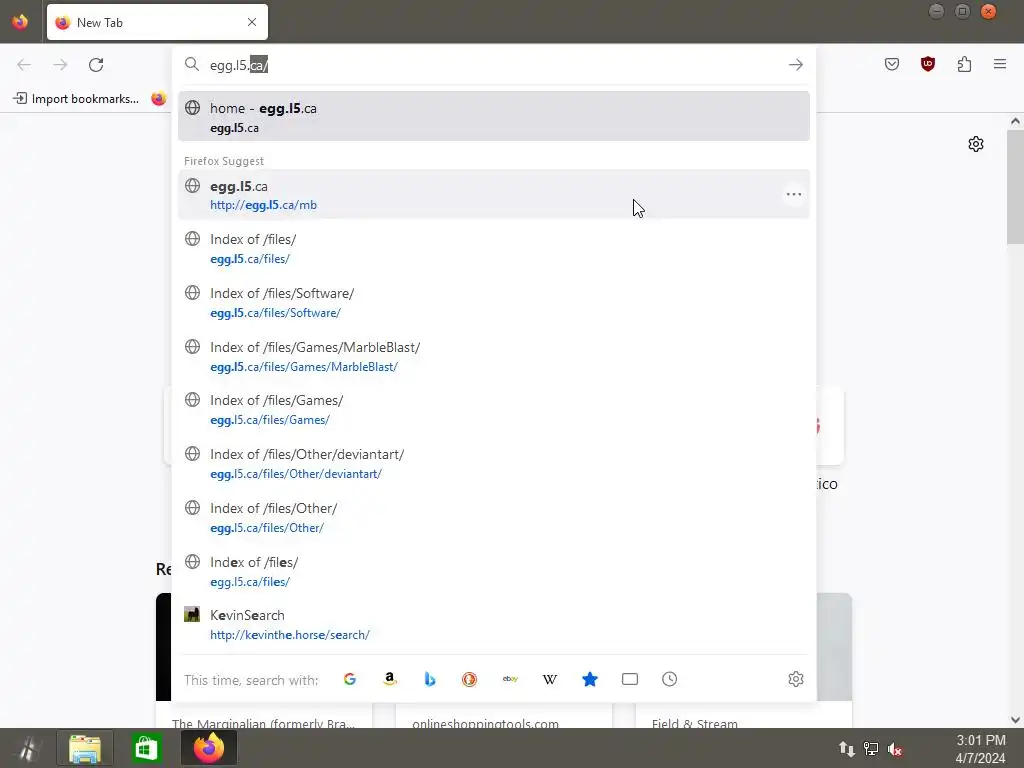Image resolution: width=1024 pixels, height=768 pixels.
Task: Open egg.l5.ca/files/Software/ suggestion
Action: pyautogui.click(x=494, y=302)
